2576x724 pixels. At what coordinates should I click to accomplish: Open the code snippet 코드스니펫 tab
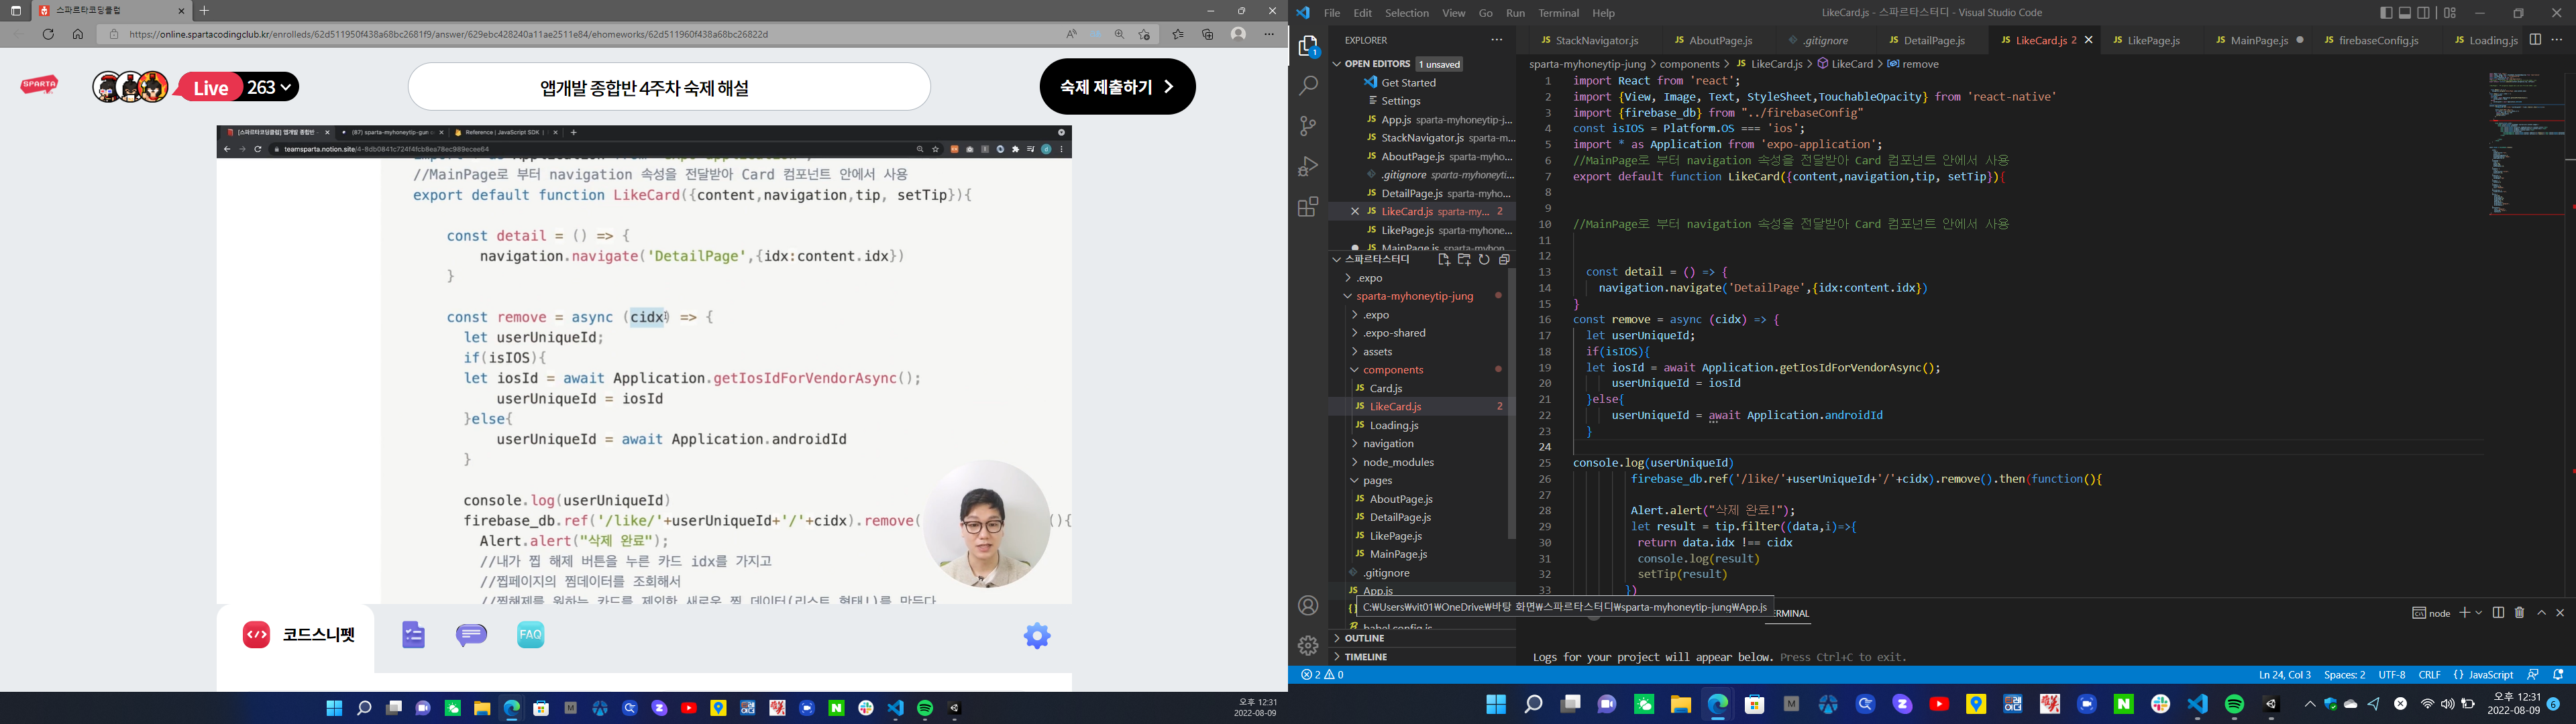(x=299, y=635)
